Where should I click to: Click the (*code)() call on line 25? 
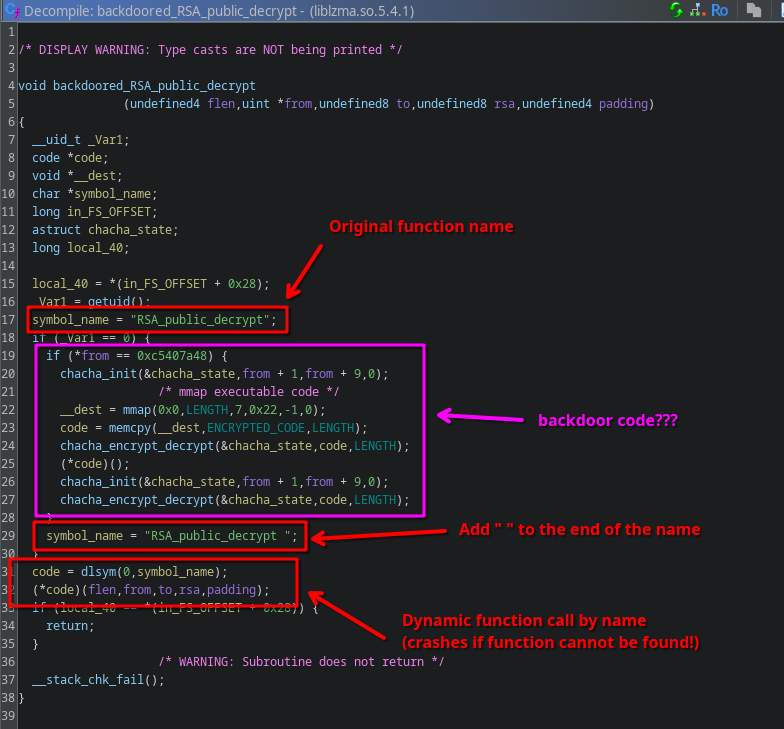pyautogui.click(x=94, y=464)
